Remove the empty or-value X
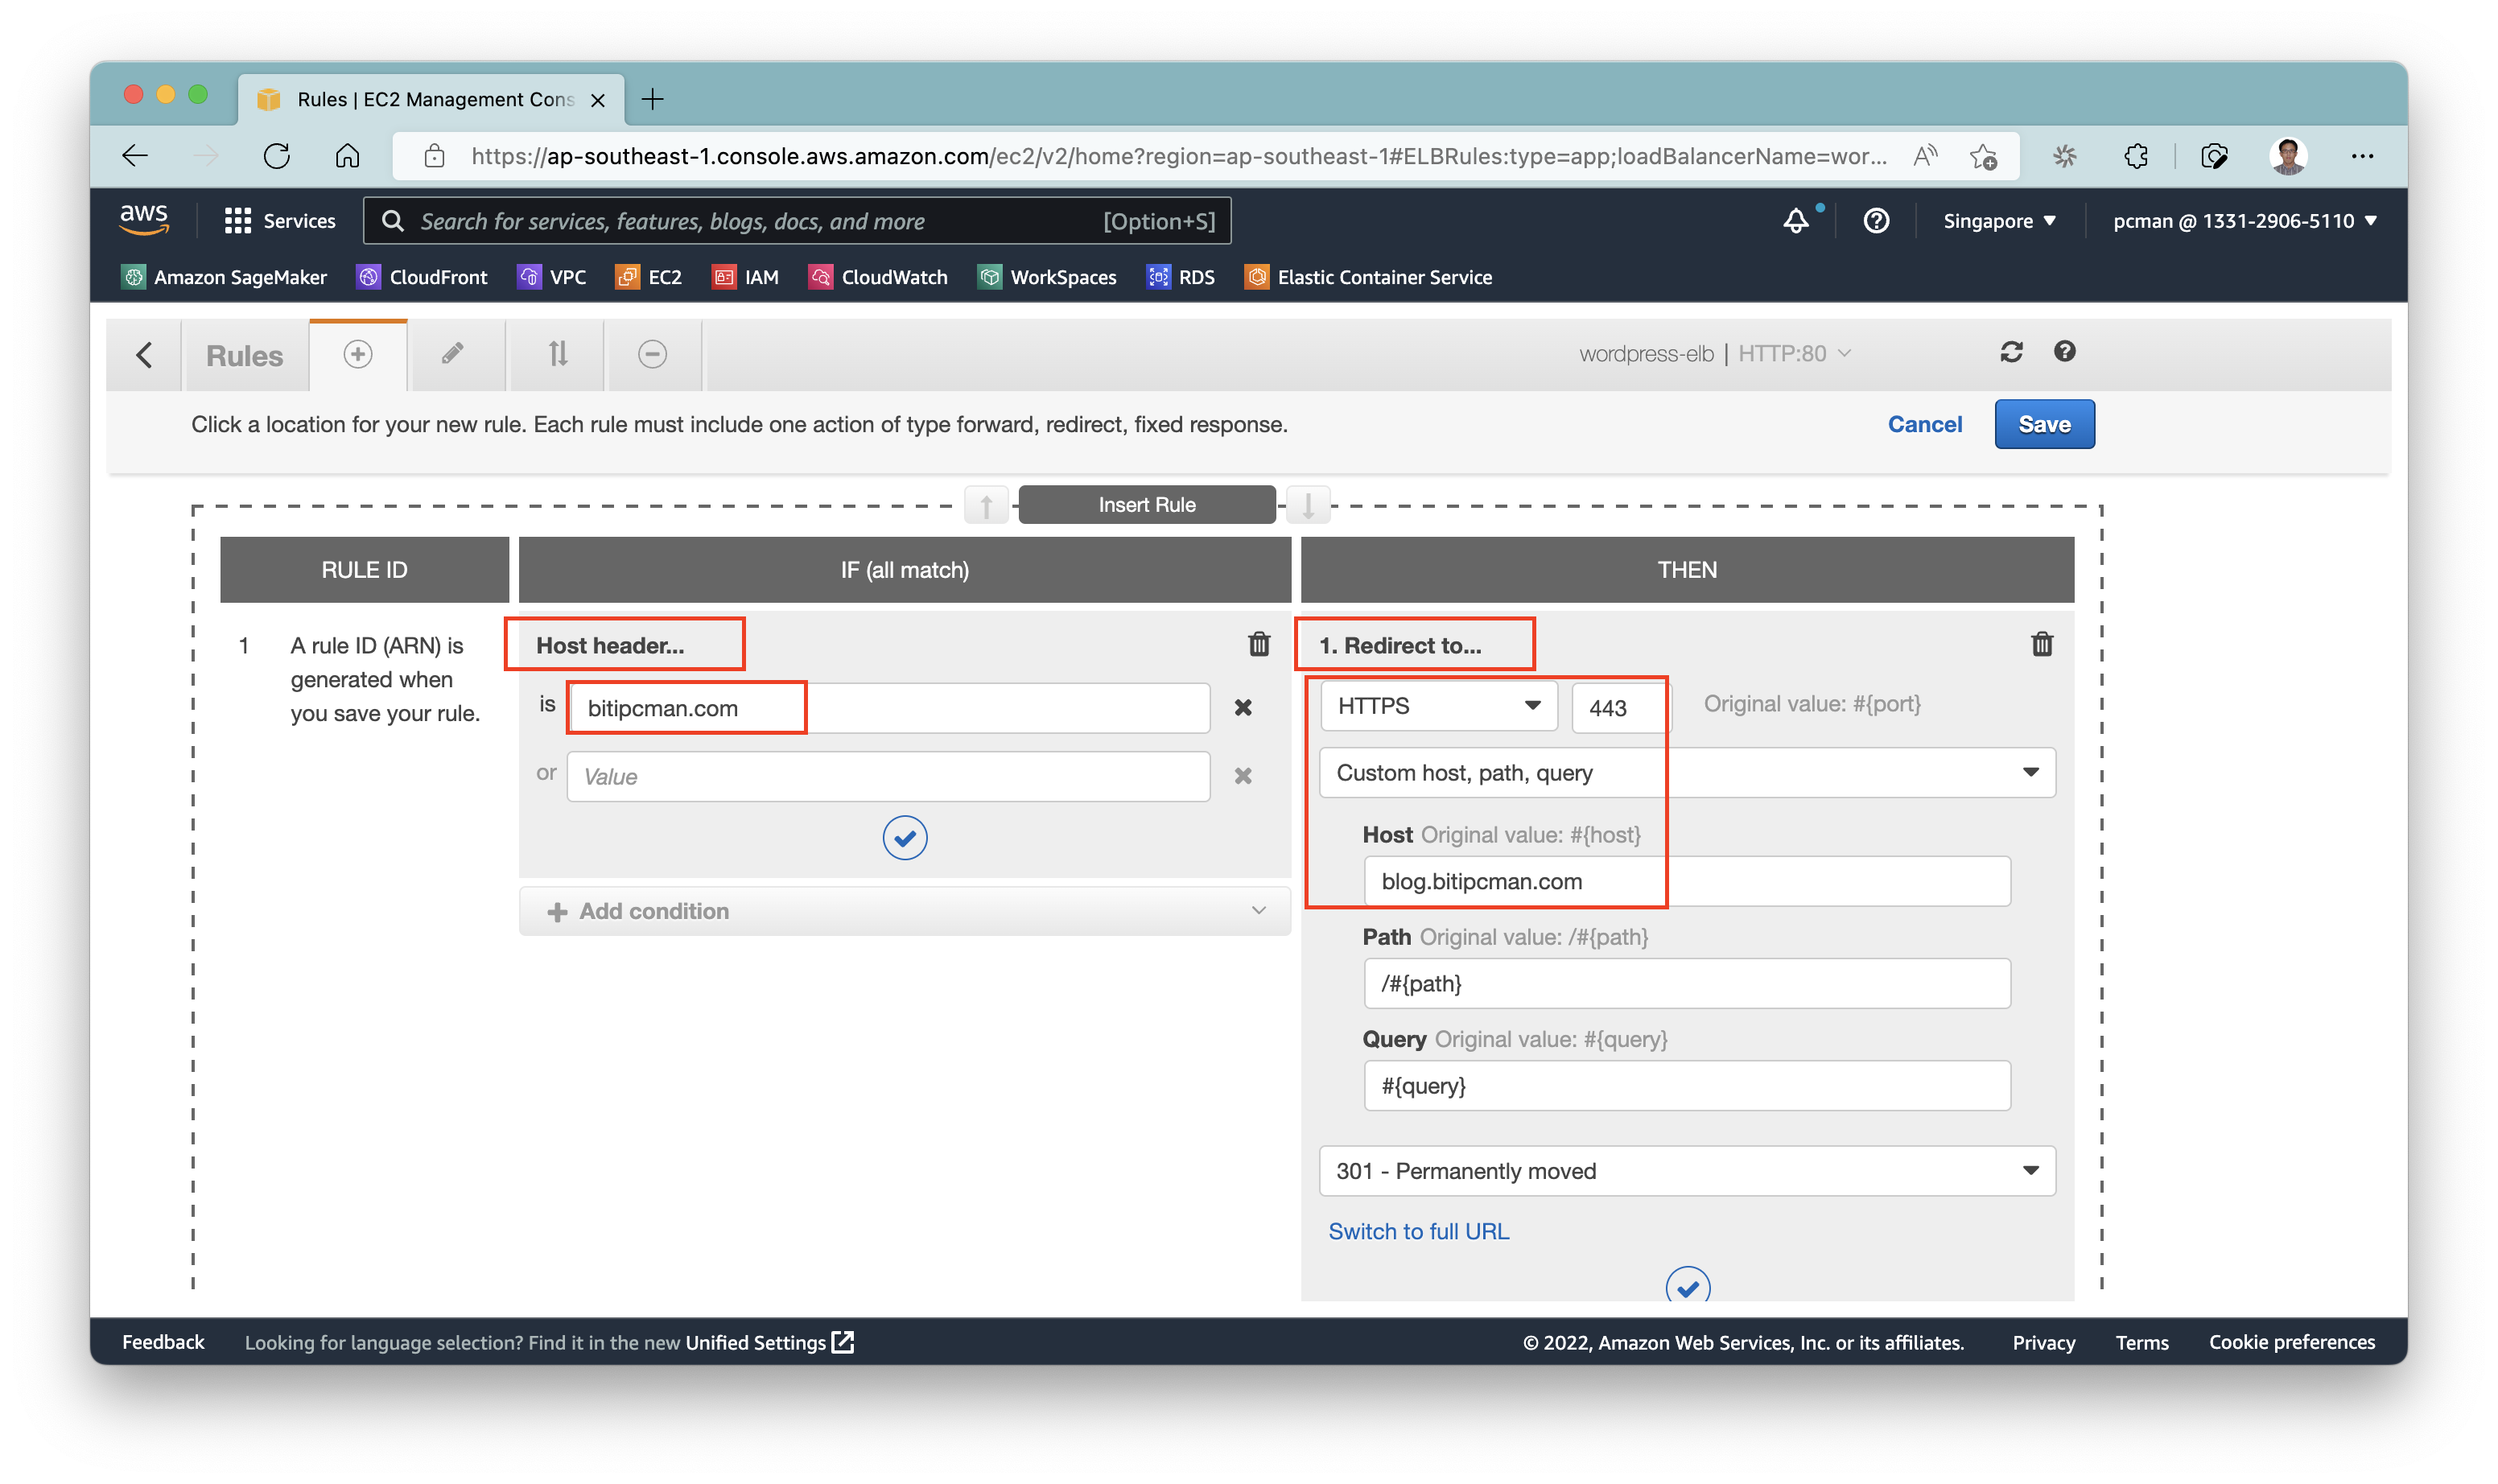 point(1243,776)
